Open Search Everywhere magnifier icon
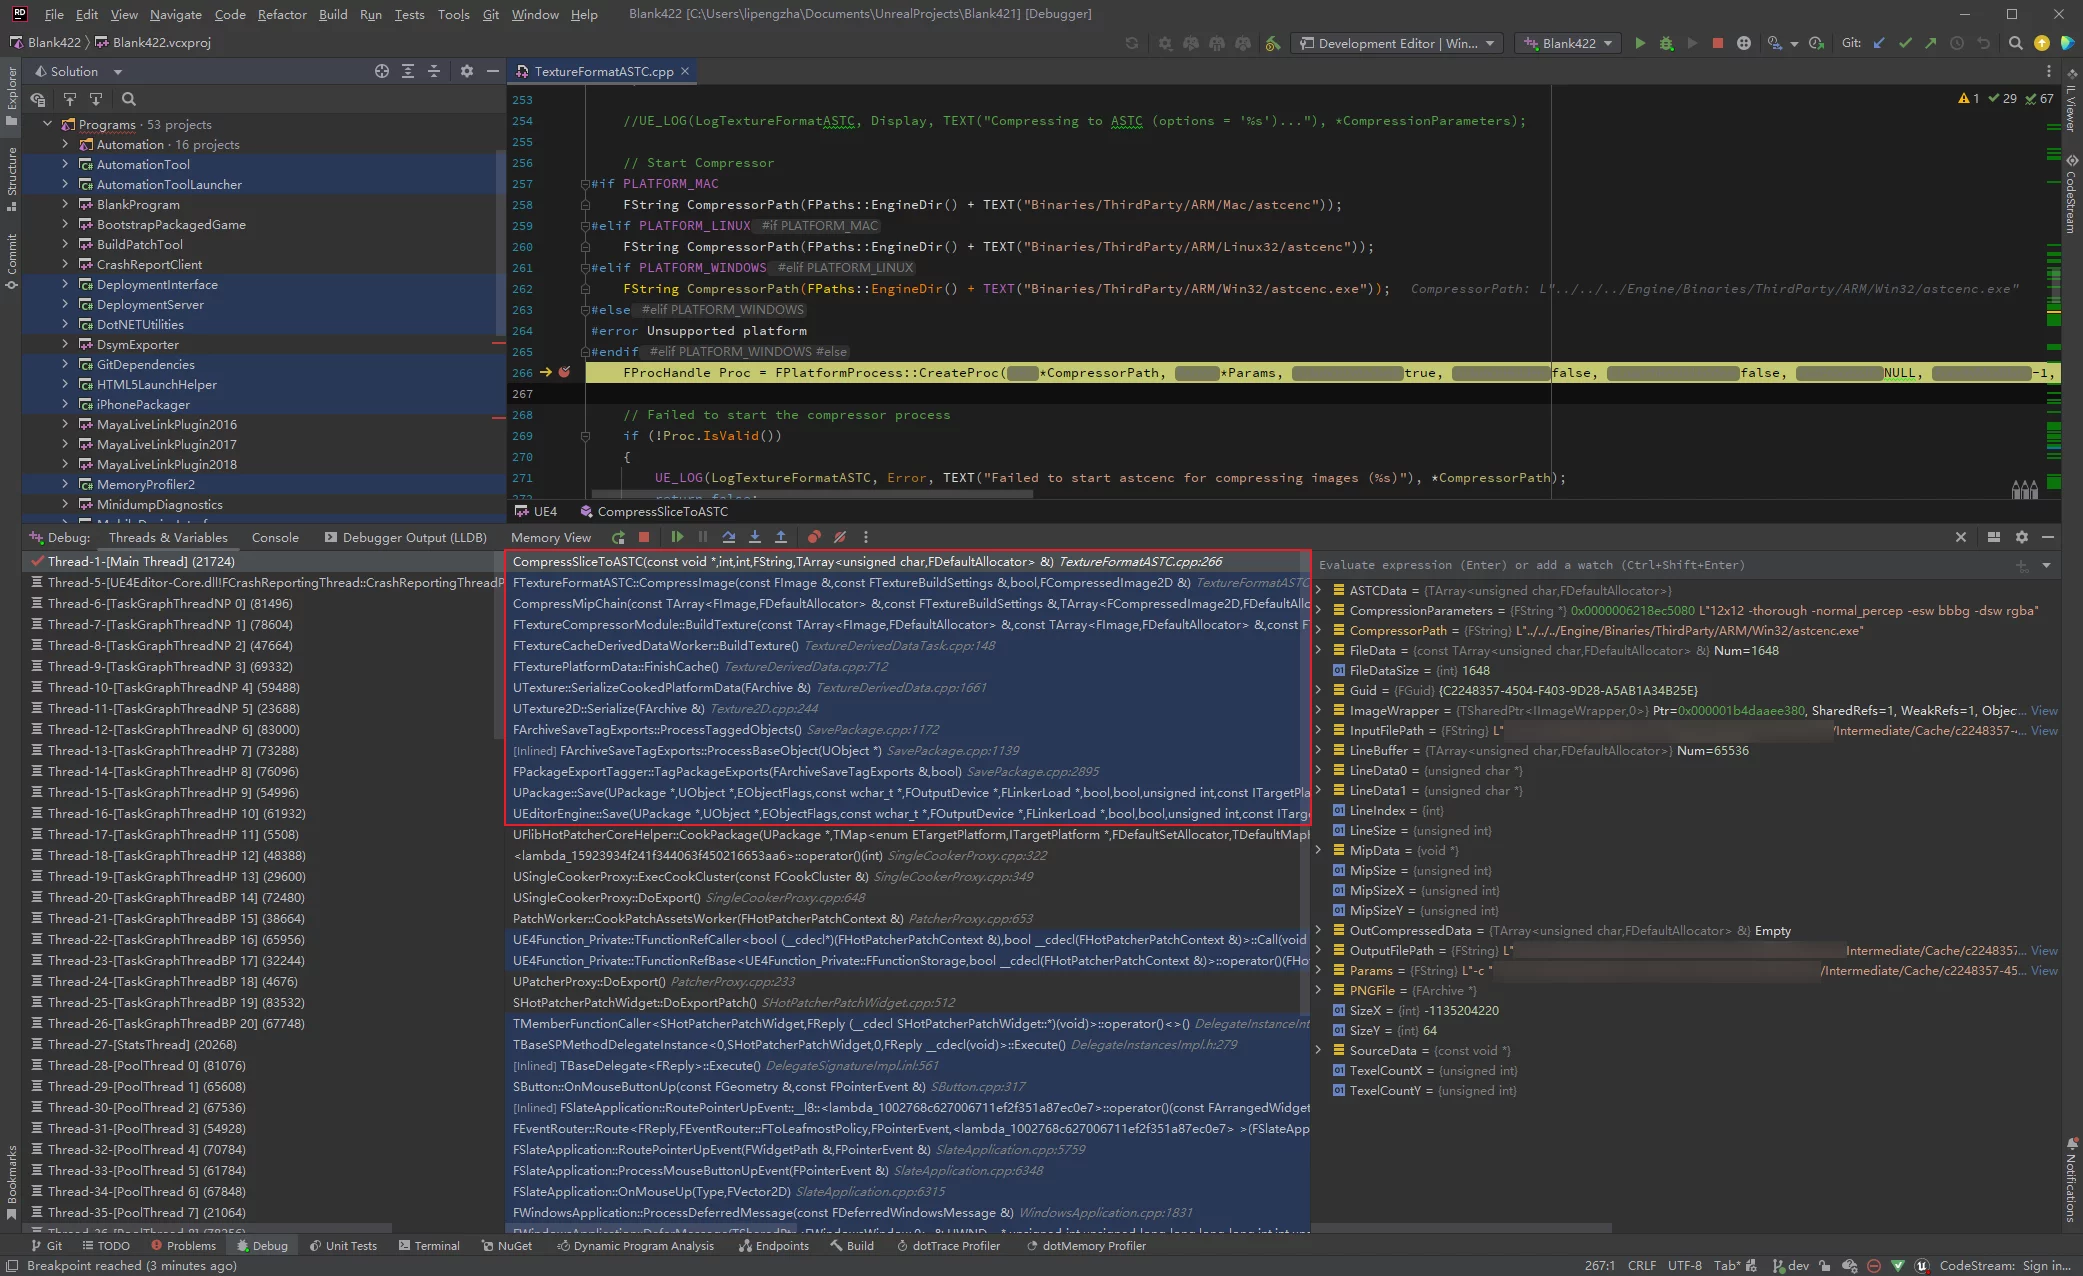 point(2016,43)
